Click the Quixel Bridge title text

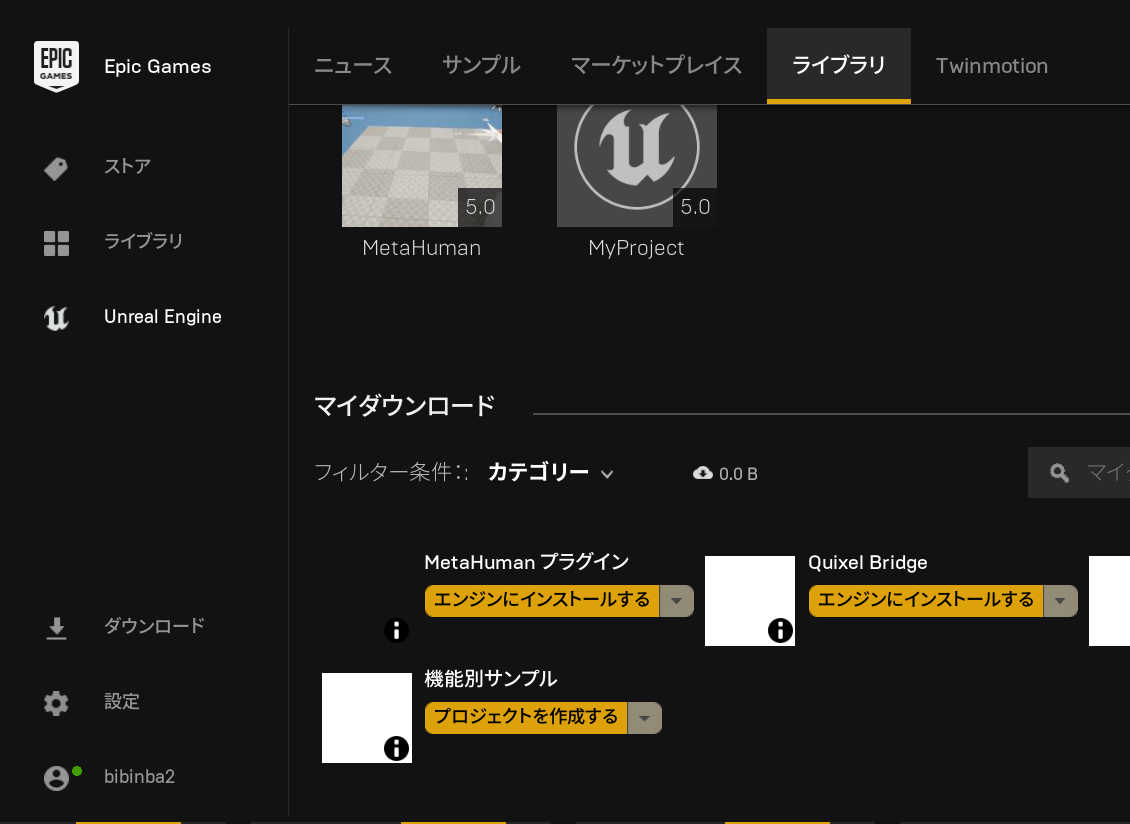pos(868,562)
